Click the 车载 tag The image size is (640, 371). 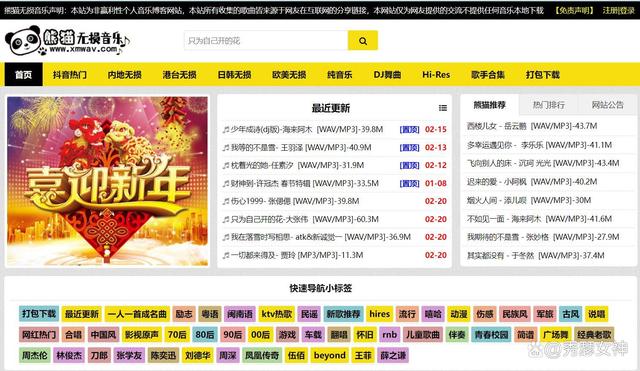coord(313,334)
